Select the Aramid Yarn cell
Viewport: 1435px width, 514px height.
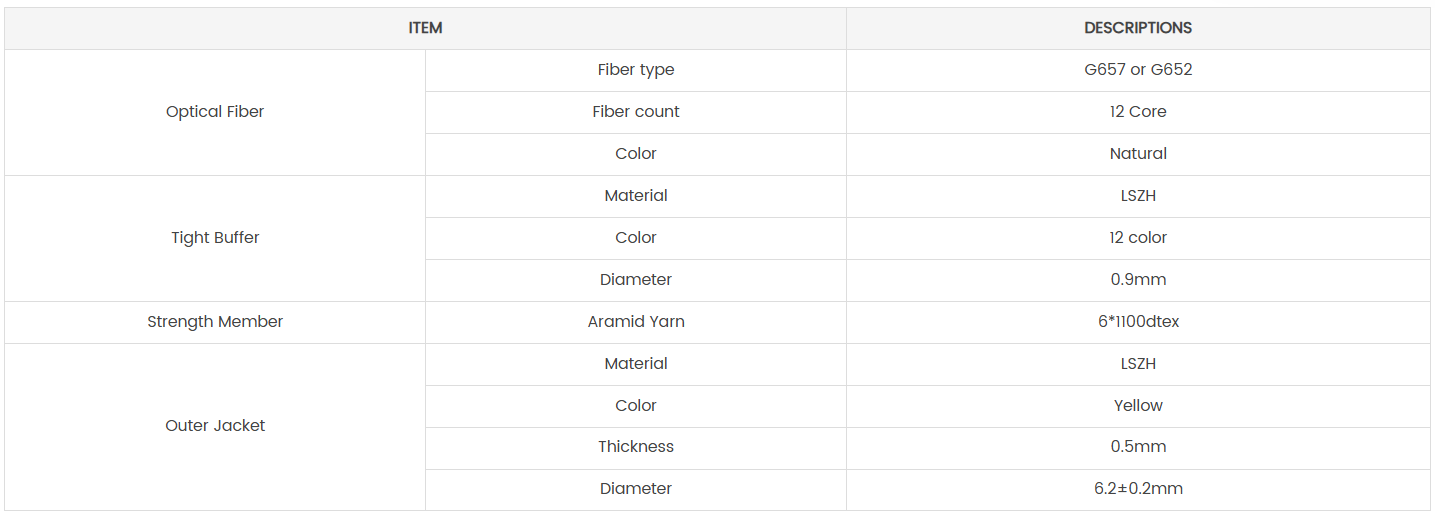pos(636,322)
